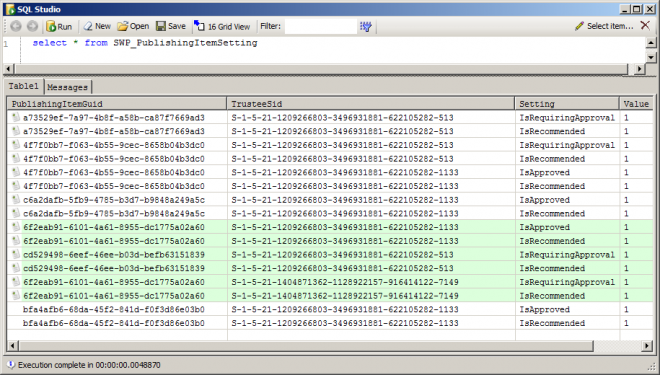
Task: Maximize the SQL Studio window
Action: click(x=636, y=9)
